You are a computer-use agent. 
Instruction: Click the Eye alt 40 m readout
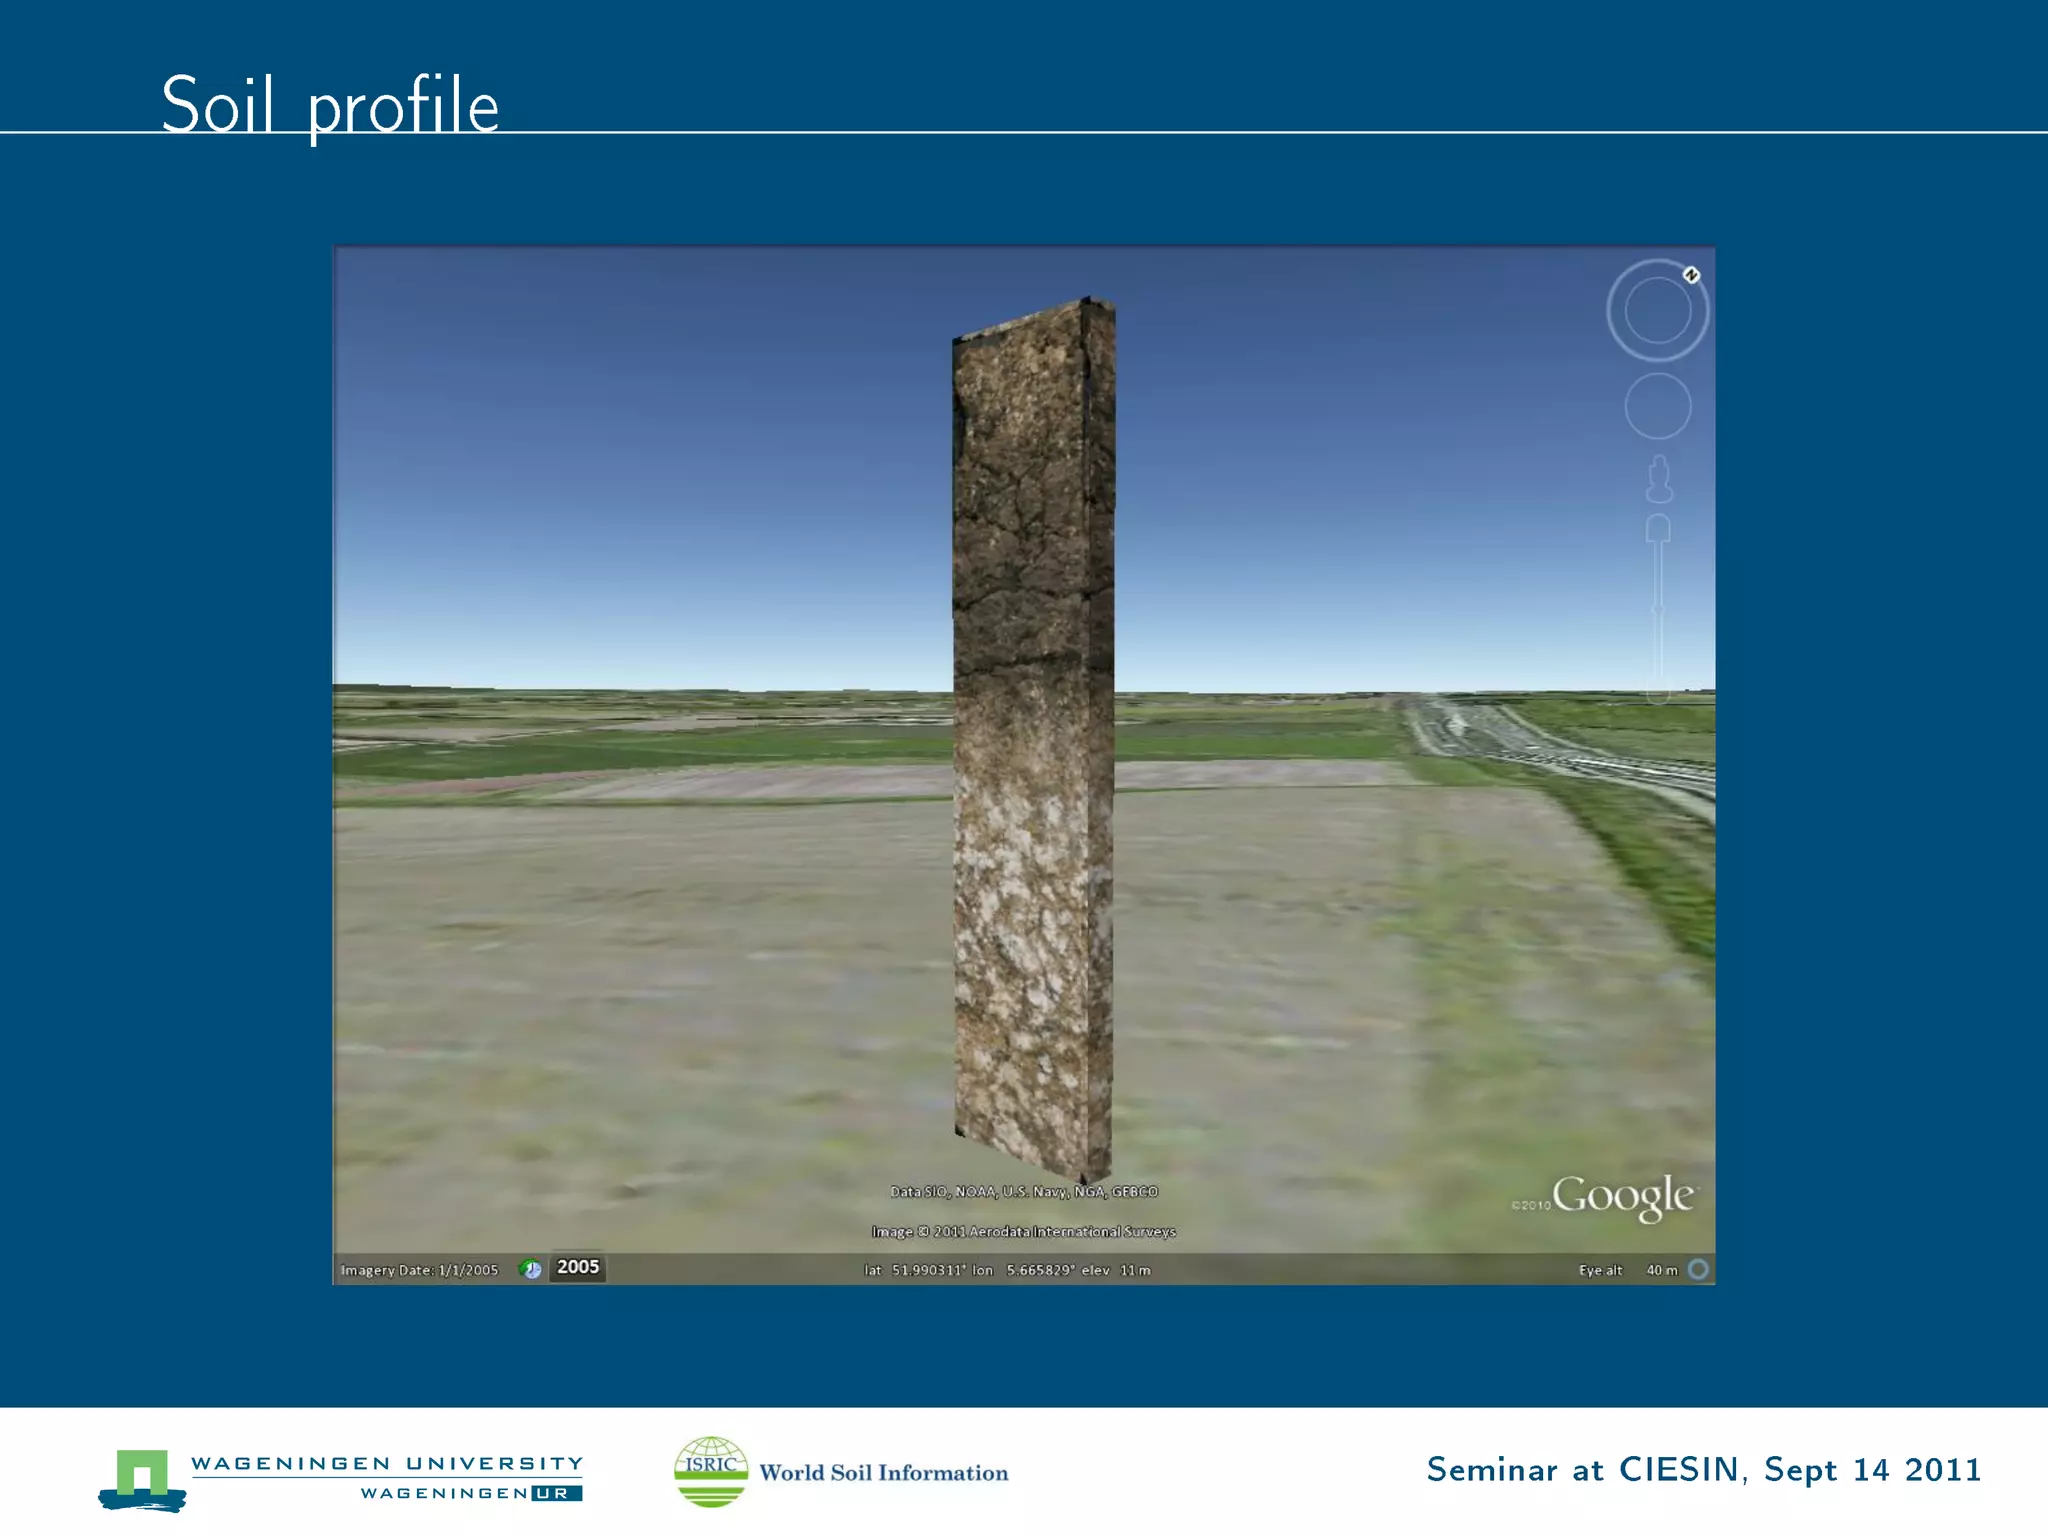pos(1627,1270)
